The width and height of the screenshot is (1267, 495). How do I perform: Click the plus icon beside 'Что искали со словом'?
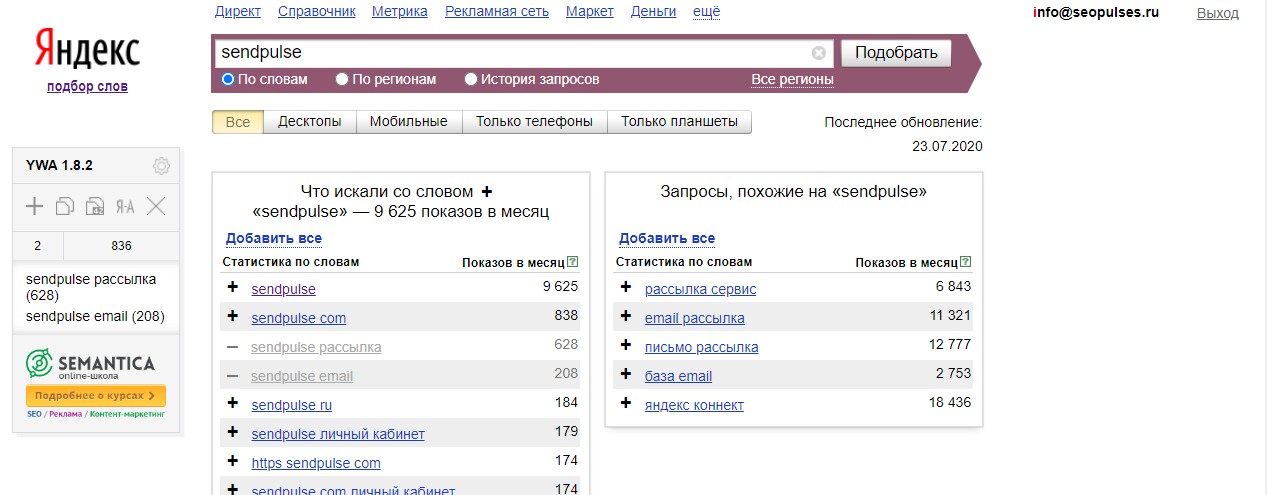[487, 191]
